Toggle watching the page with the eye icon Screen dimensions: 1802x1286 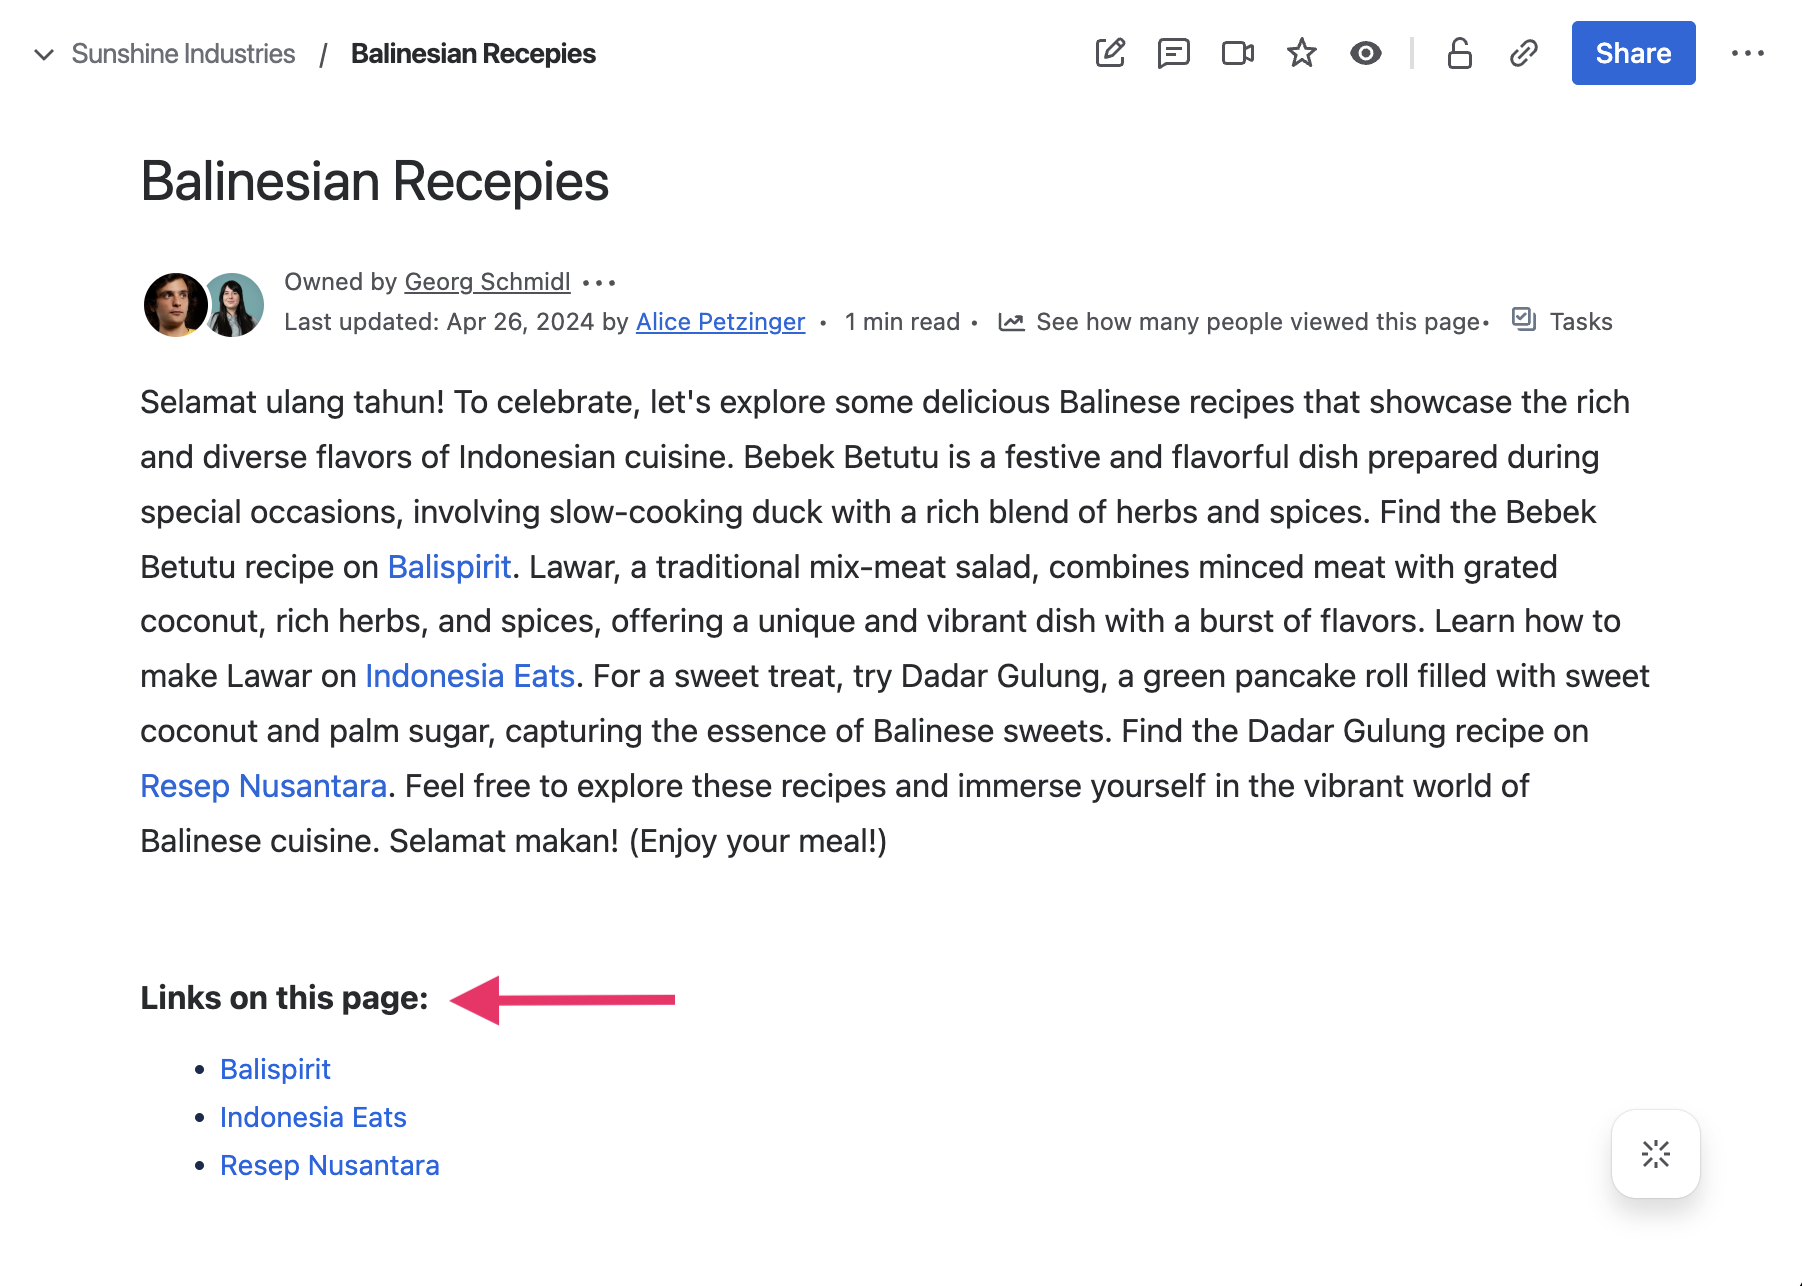coord(1366,54)
